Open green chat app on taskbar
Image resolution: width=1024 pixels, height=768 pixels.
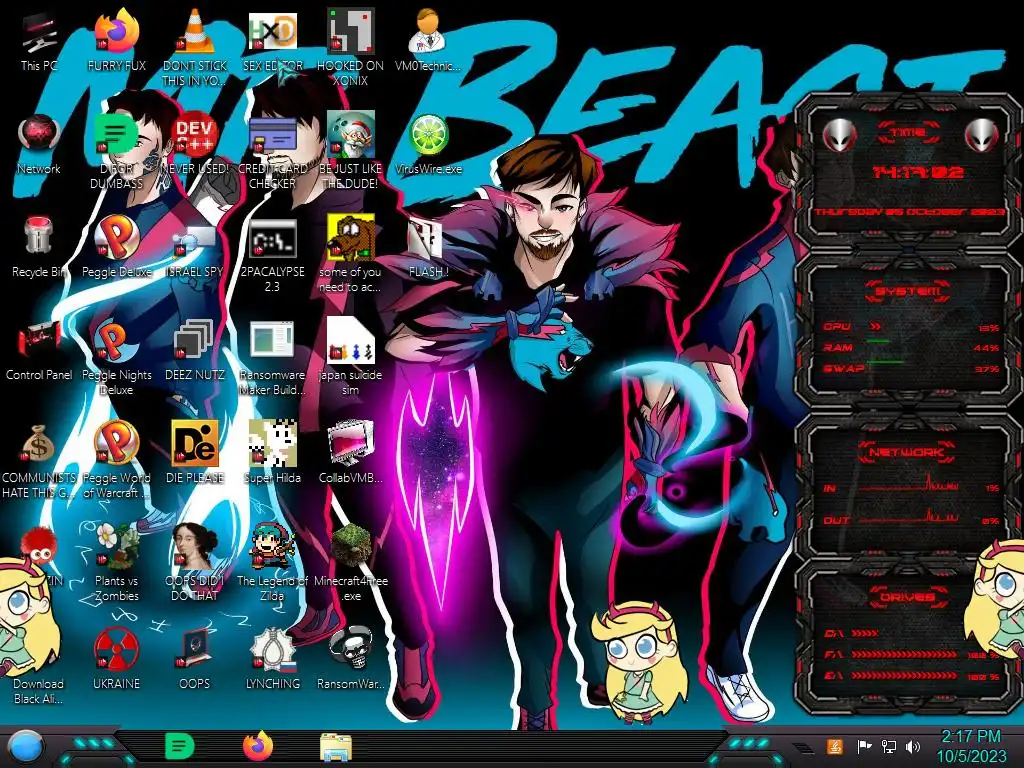179,746
